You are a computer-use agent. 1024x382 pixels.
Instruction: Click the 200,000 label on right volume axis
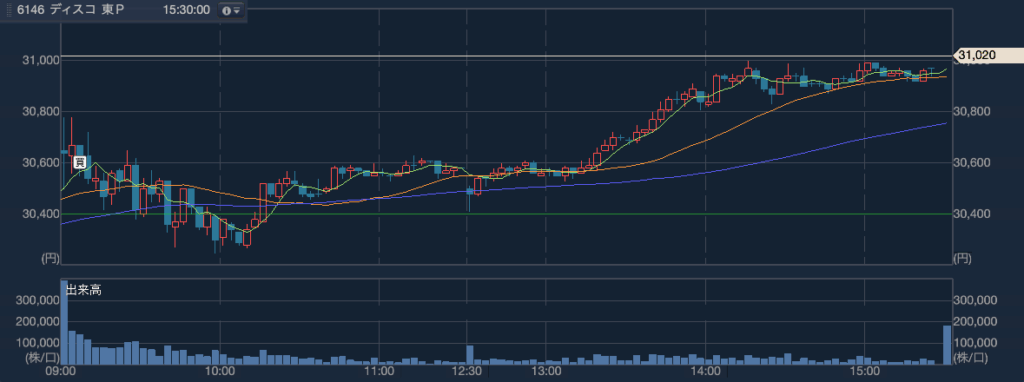pyautogui.click(x=976, y=321)
